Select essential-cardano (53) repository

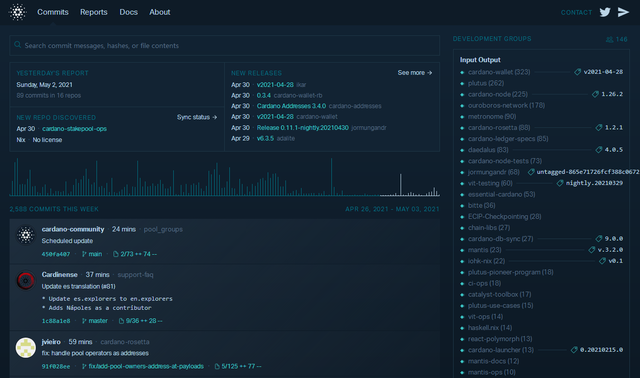[501, 194]
